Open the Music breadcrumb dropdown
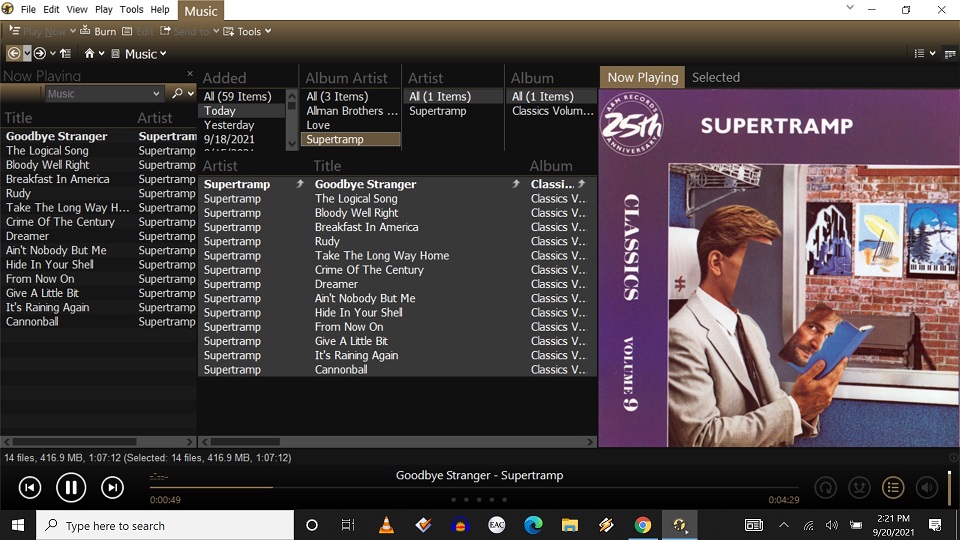This screenshot has width=960, height=540. pos(163,54)
